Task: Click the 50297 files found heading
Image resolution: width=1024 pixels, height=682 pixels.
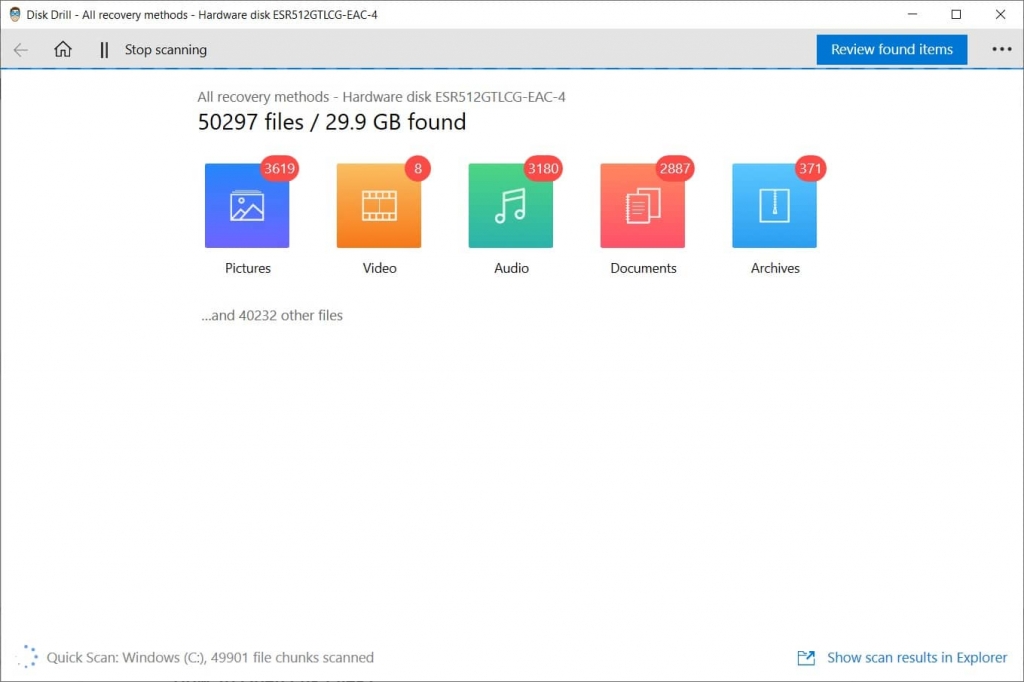Action: pos(331,122)
